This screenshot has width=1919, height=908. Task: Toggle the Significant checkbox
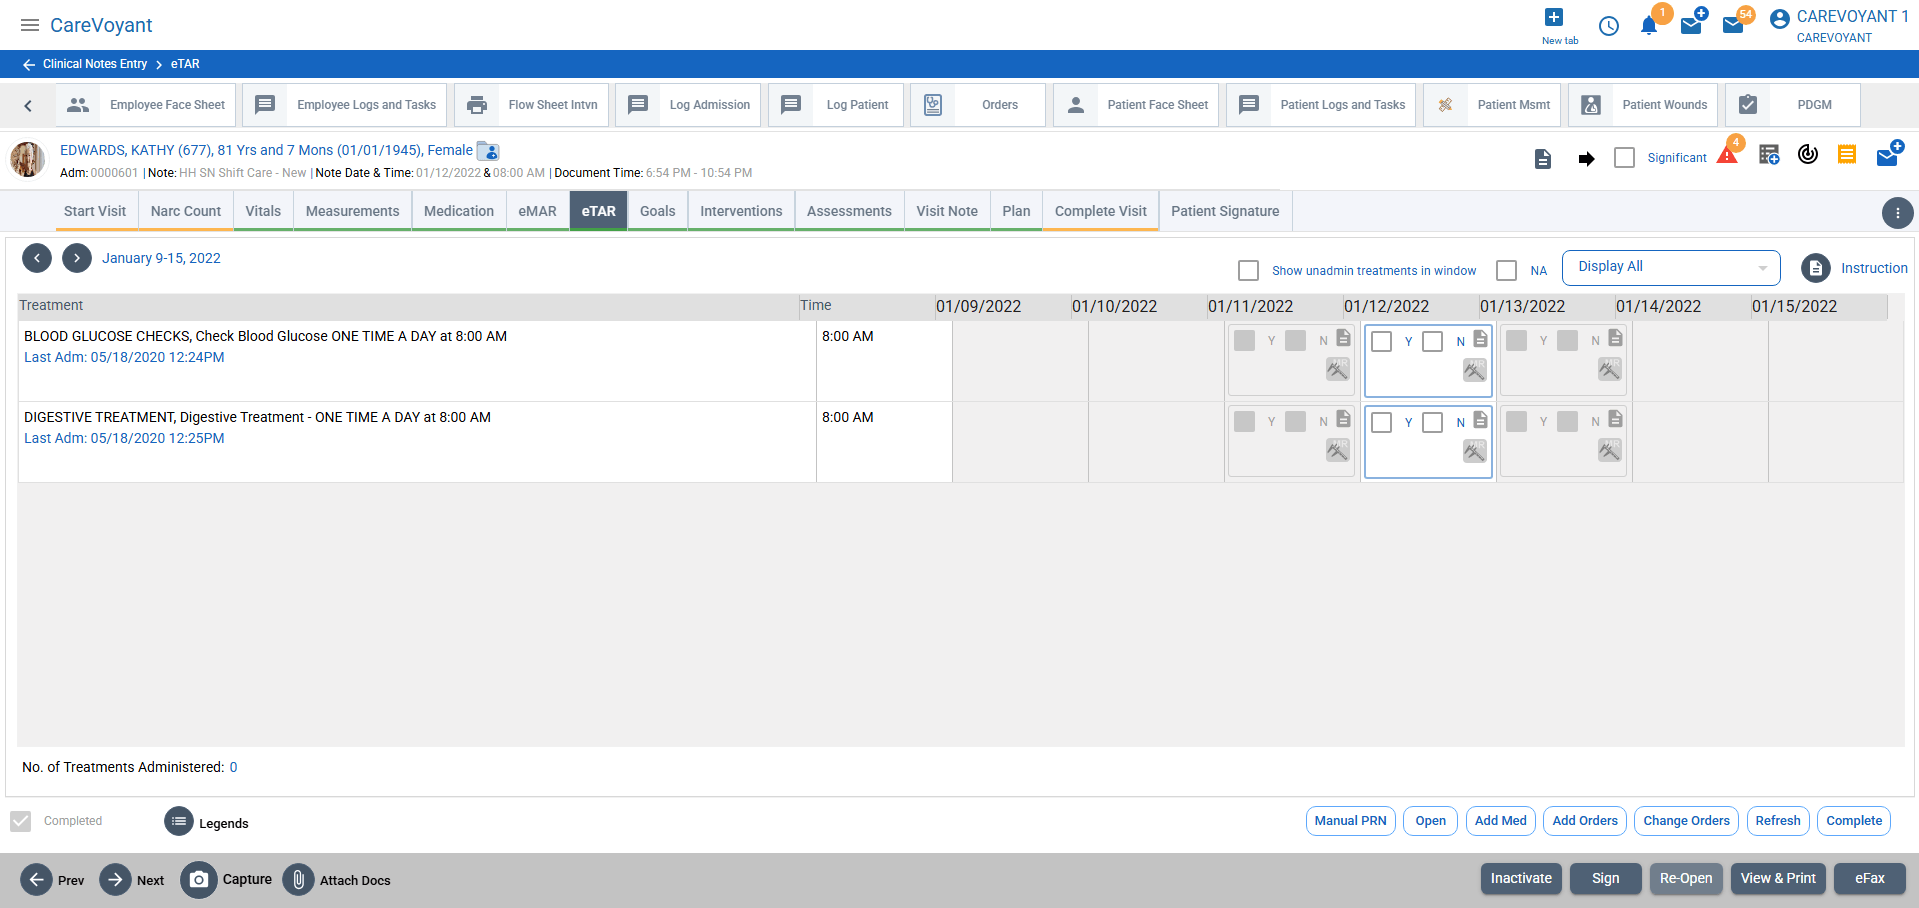1625,158
